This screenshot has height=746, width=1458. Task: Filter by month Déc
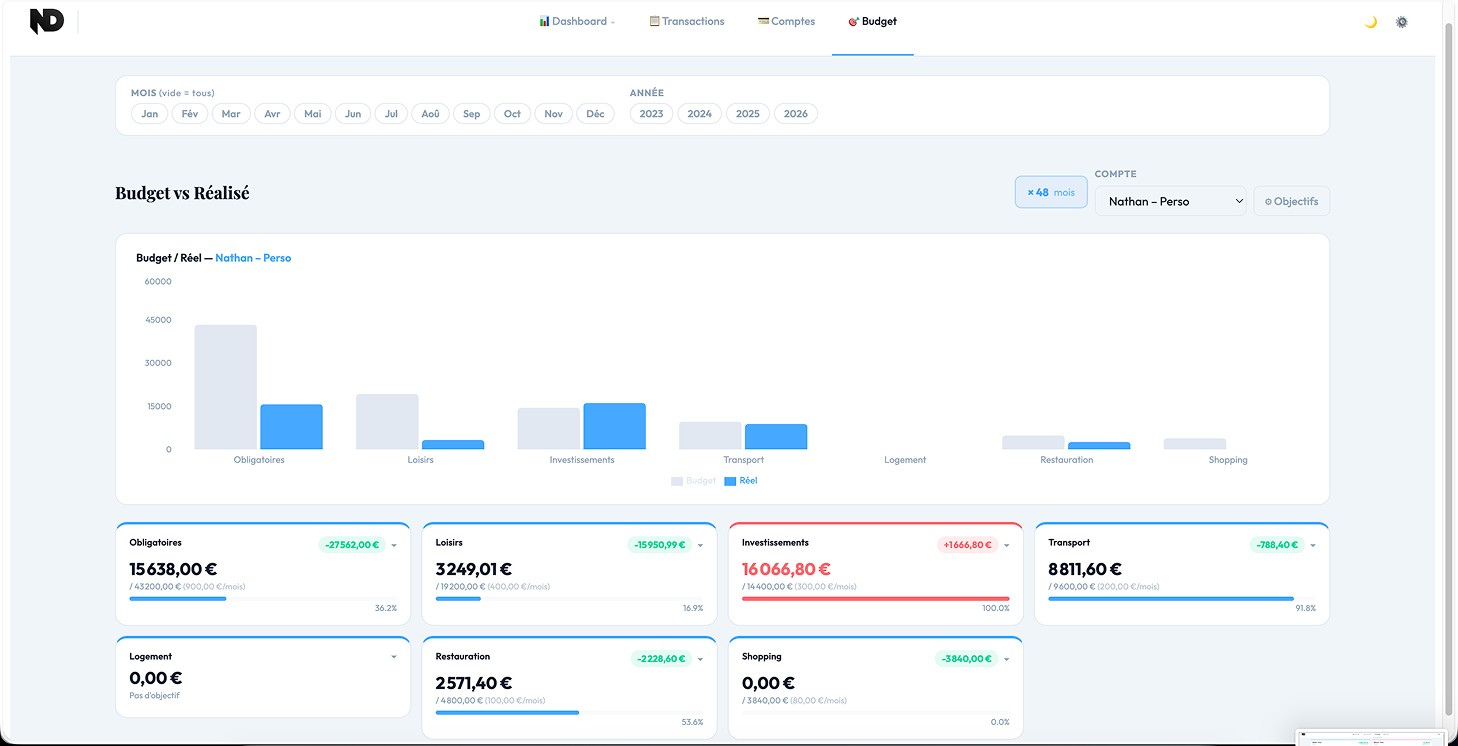tap(595, 114)
